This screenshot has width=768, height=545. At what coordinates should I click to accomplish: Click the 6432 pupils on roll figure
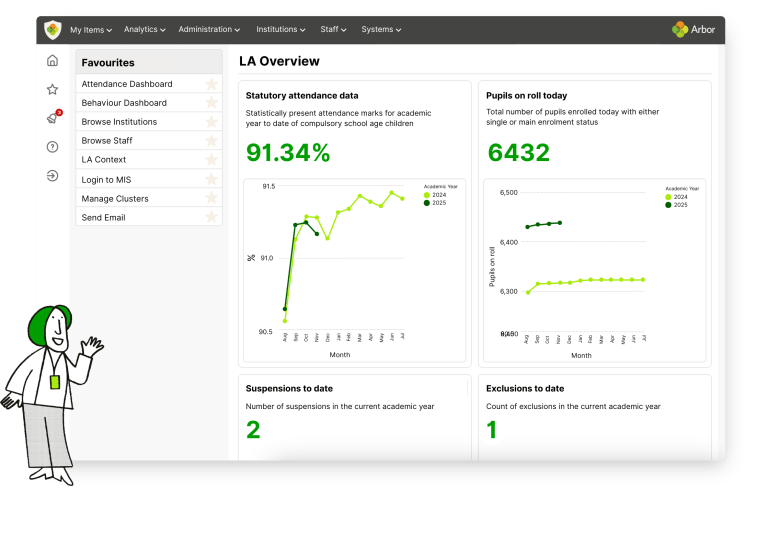pyautogui.click(x=519, y=152)
